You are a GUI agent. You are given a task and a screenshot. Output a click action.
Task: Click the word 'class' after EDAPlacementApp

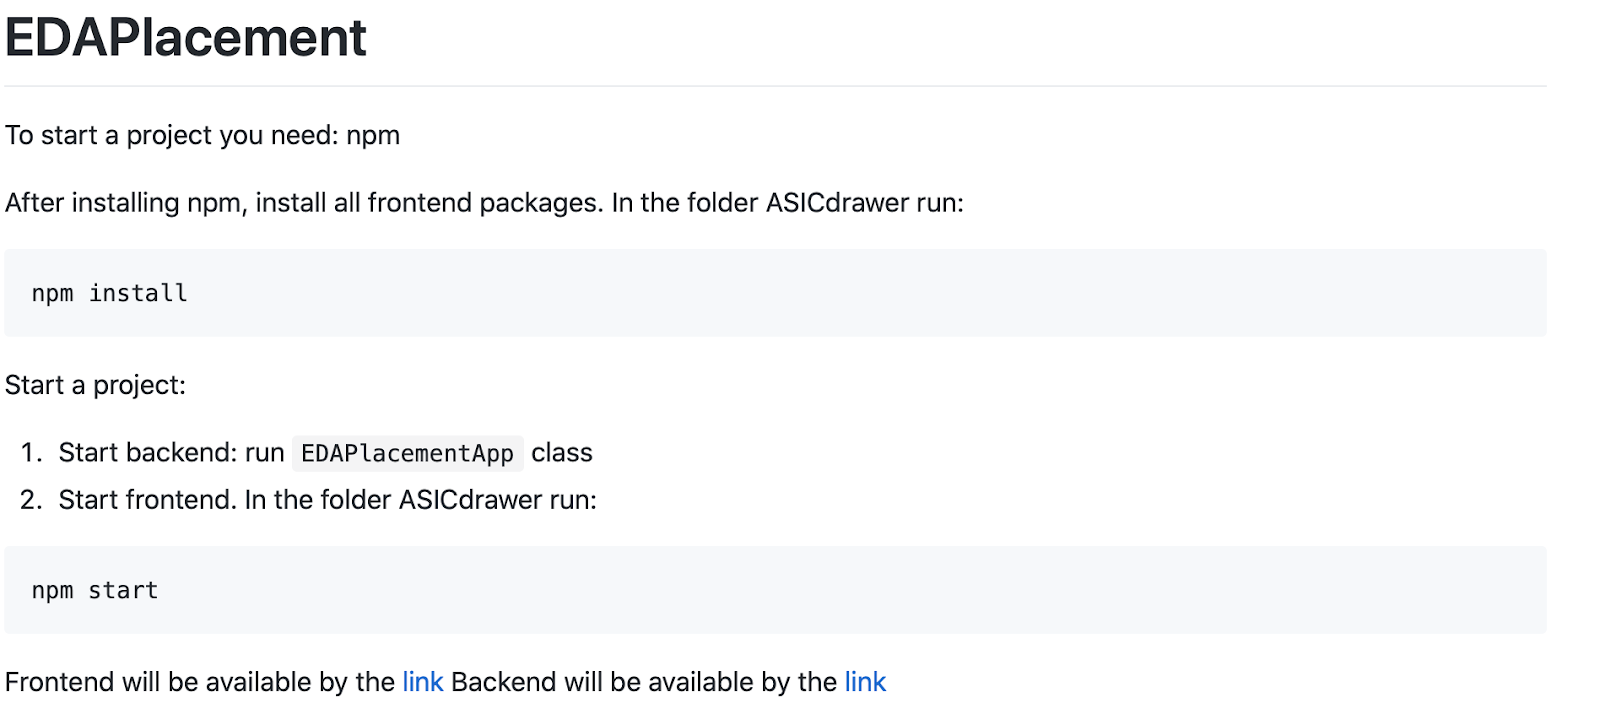point(562,453)
